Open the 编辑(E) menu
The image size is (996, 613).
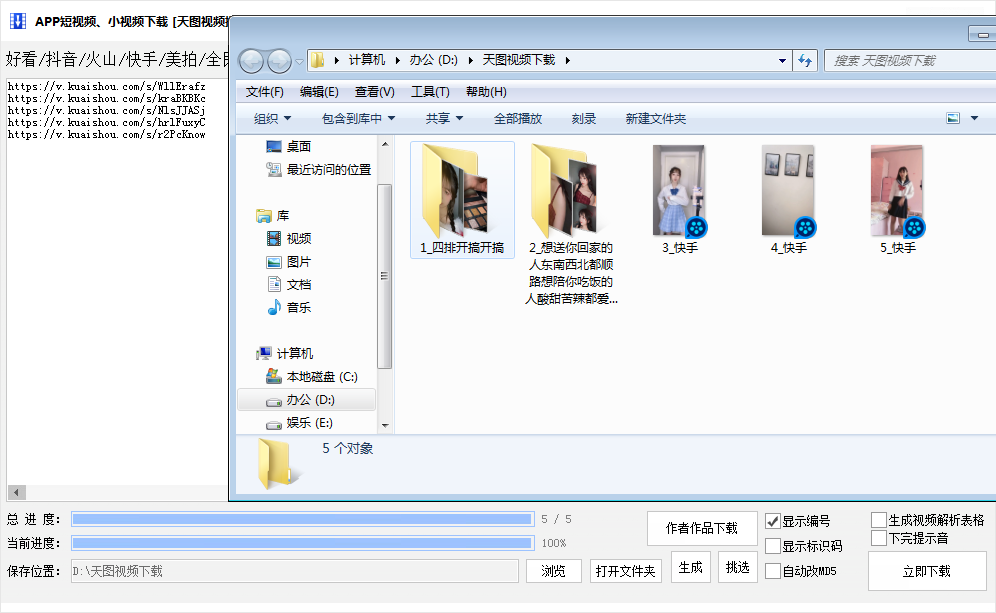pos(319,92)
